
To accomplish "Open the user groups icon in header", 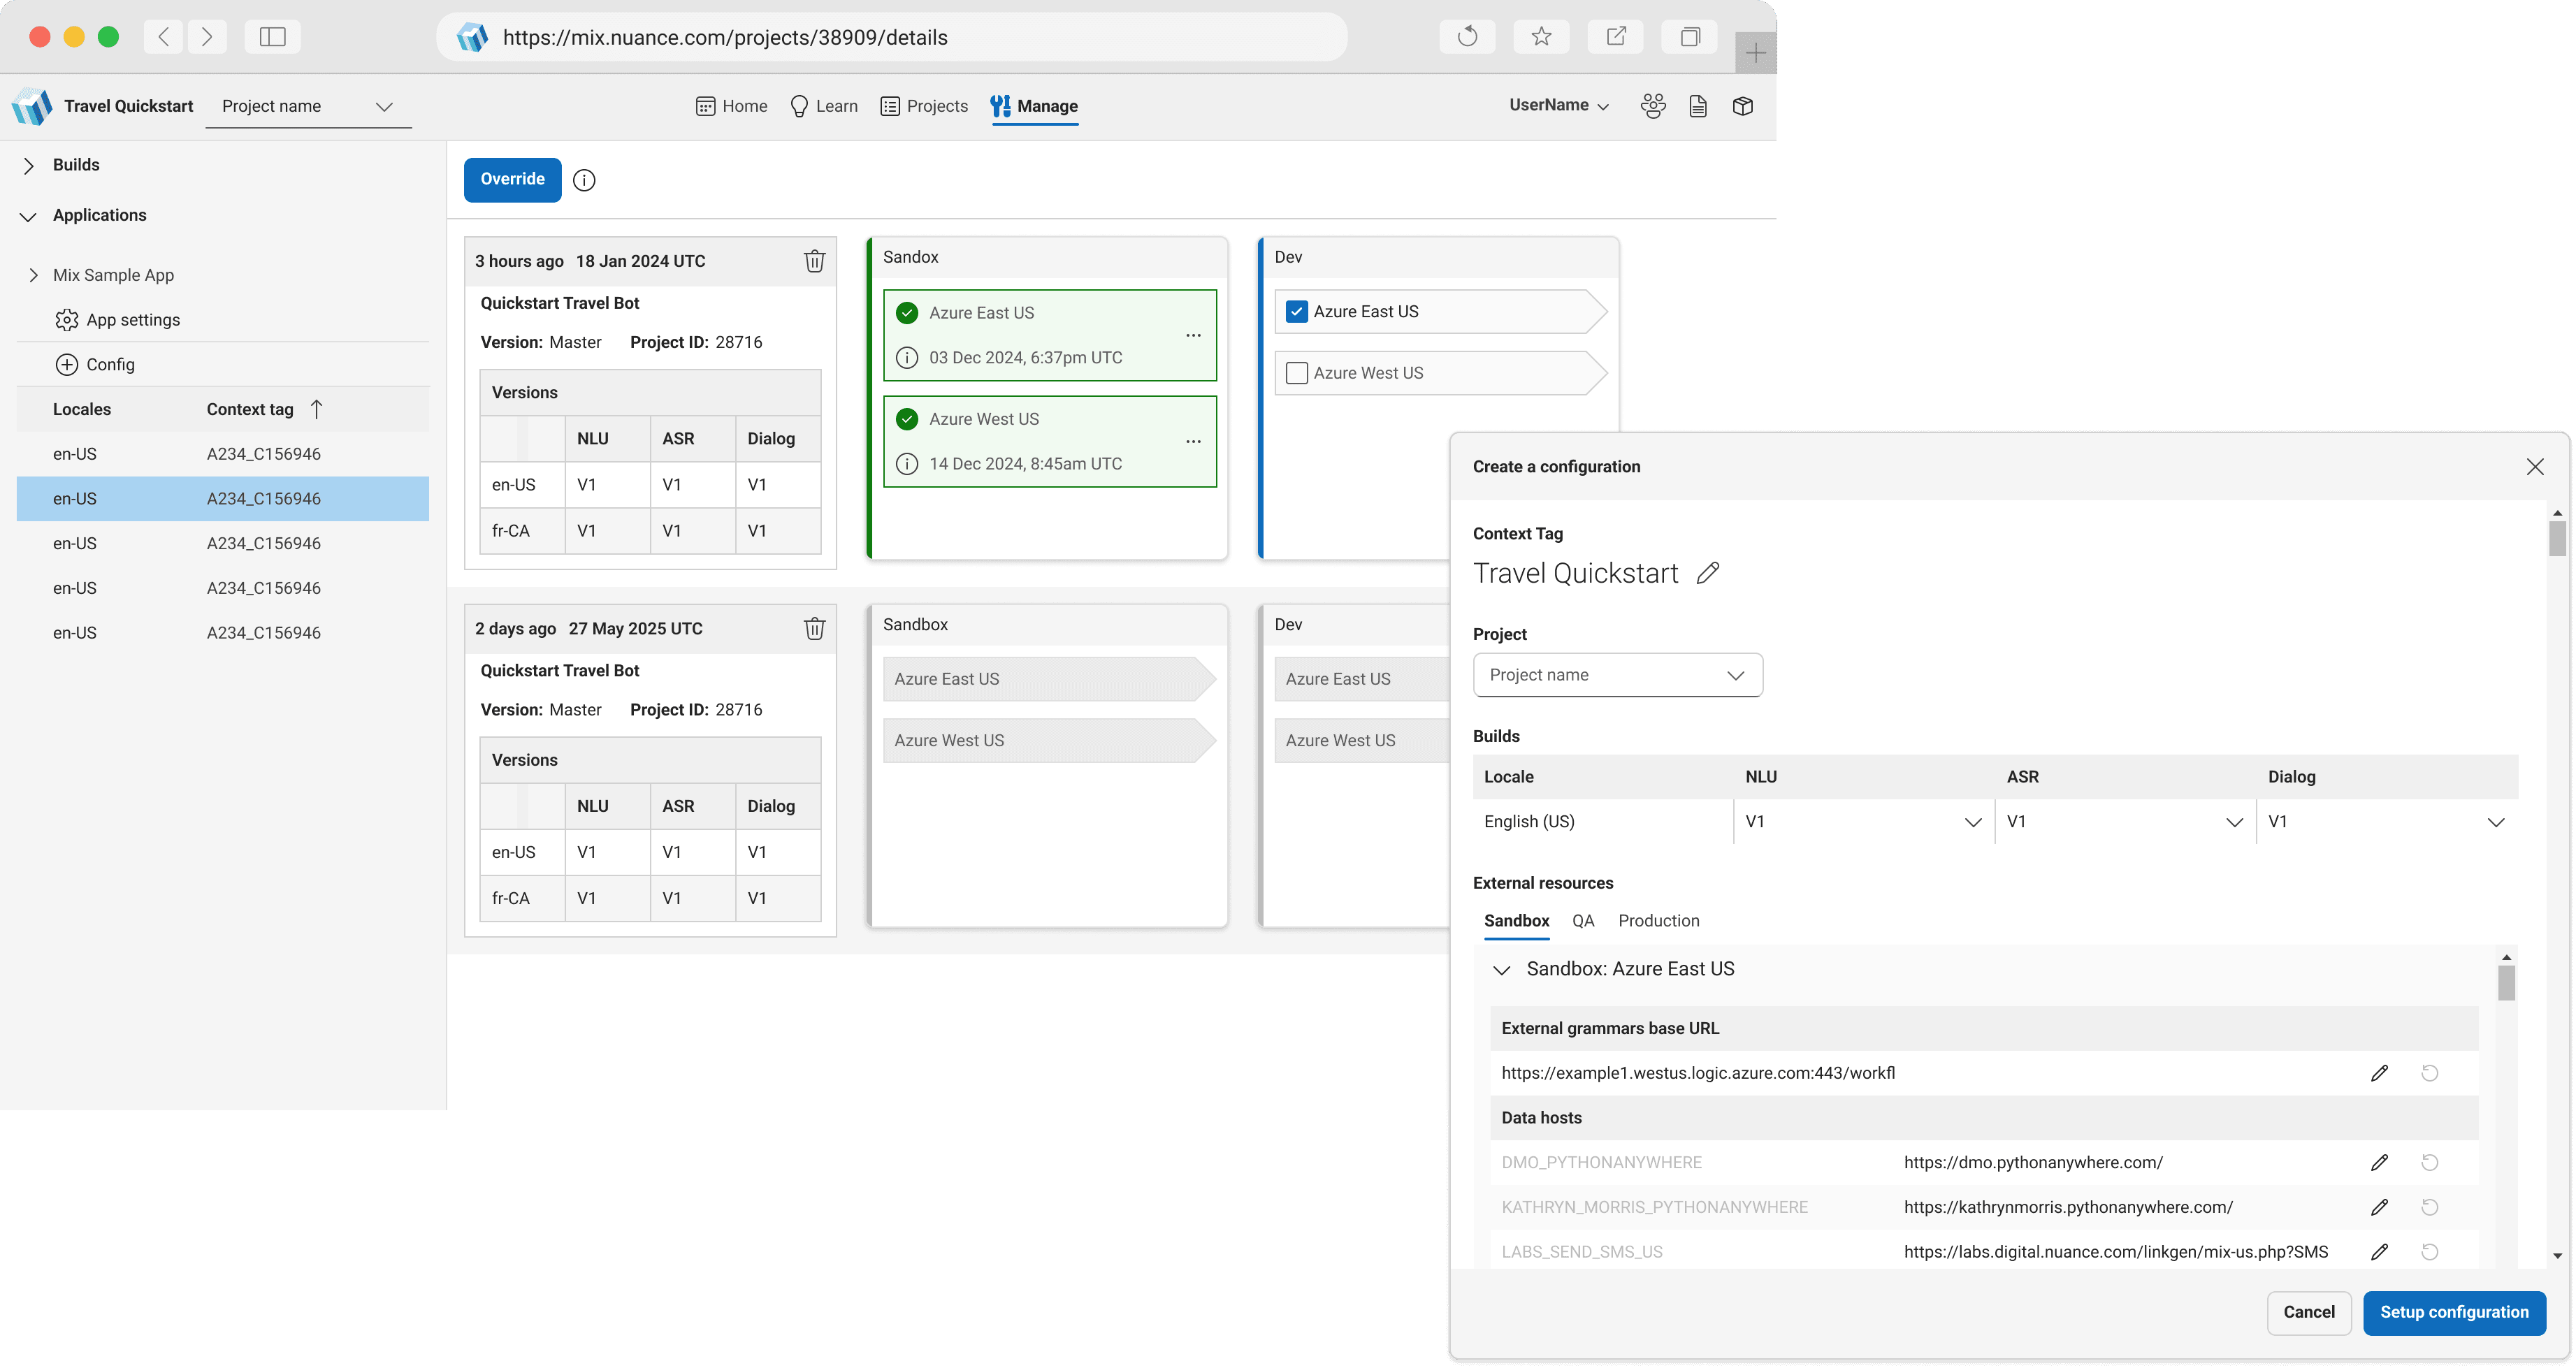I will click(x=1653, y=106).
